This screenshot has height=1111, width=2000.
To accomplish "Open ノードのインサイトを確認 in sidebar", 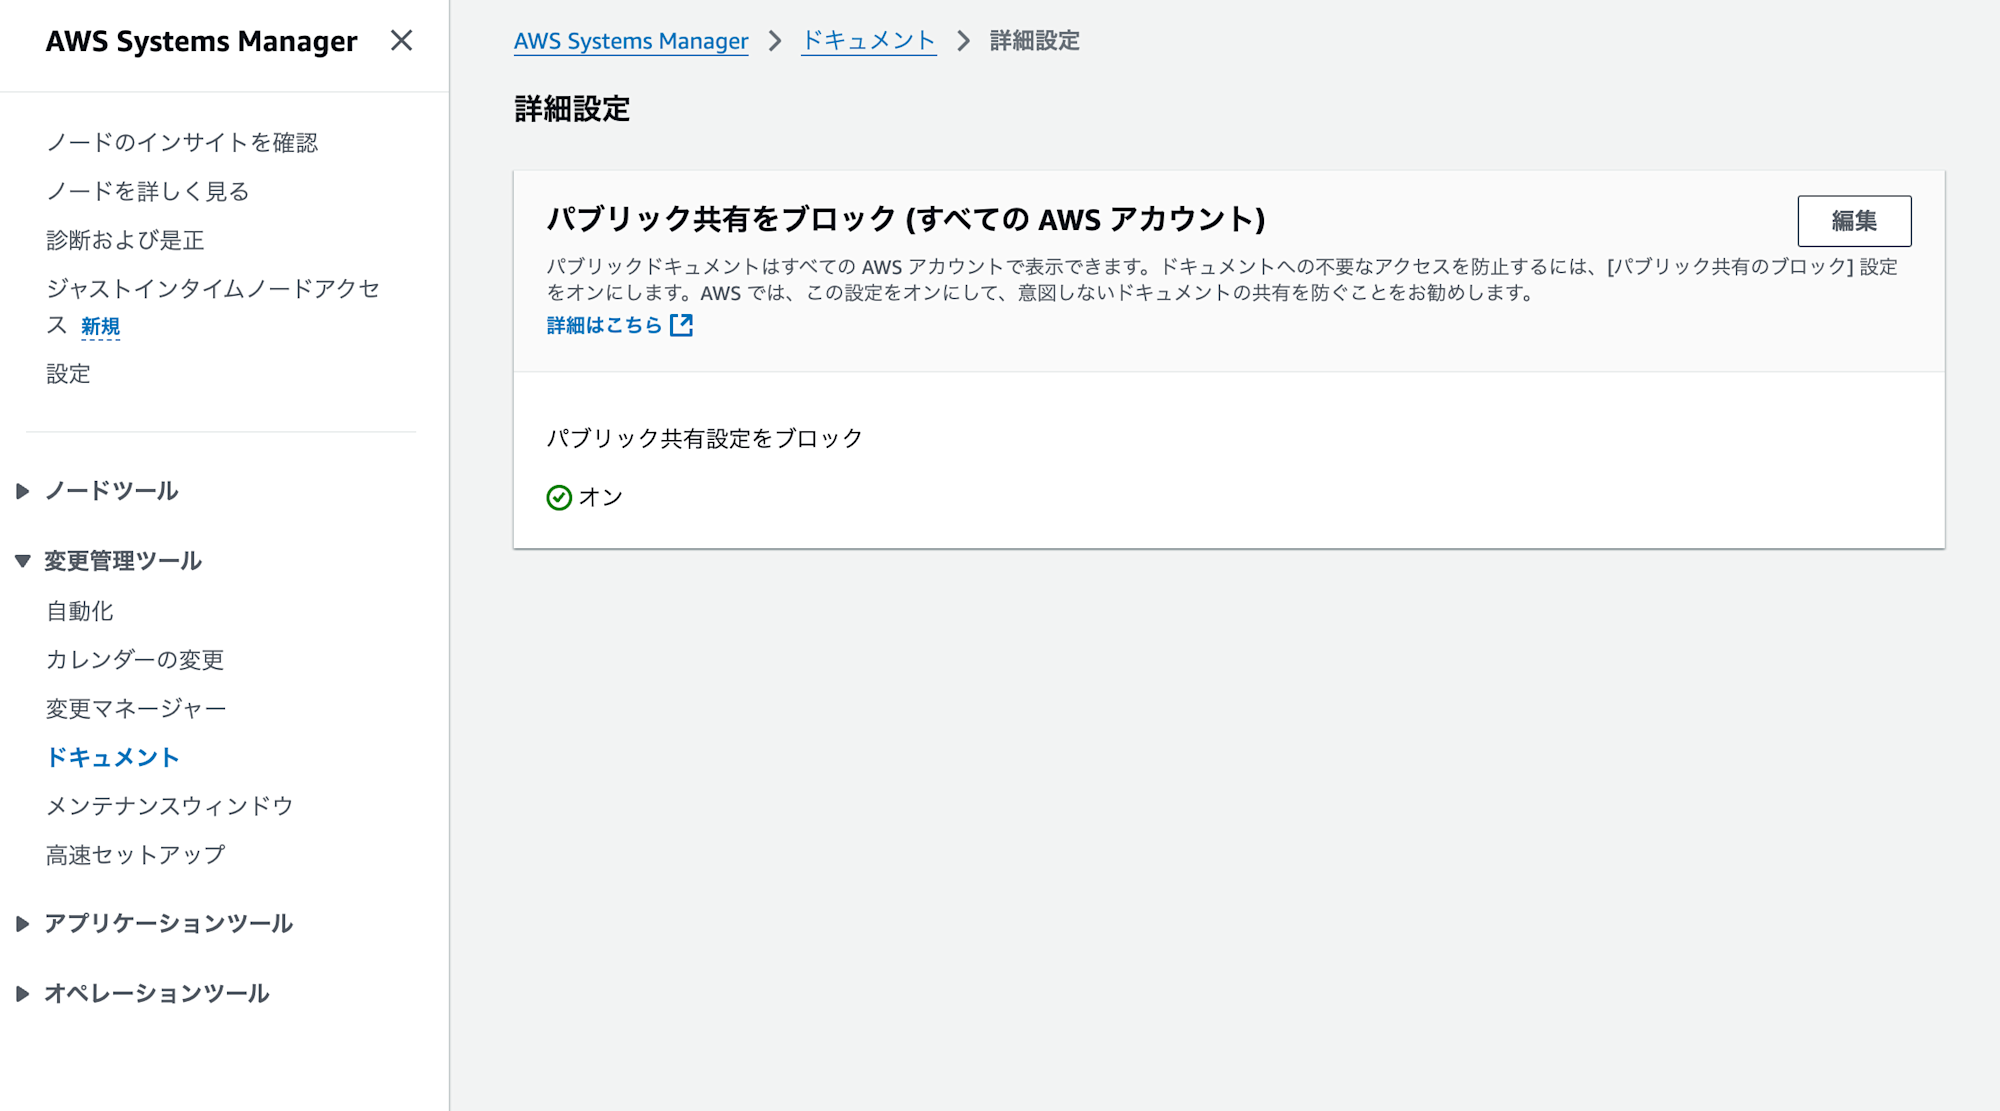I will click(182, 142).
